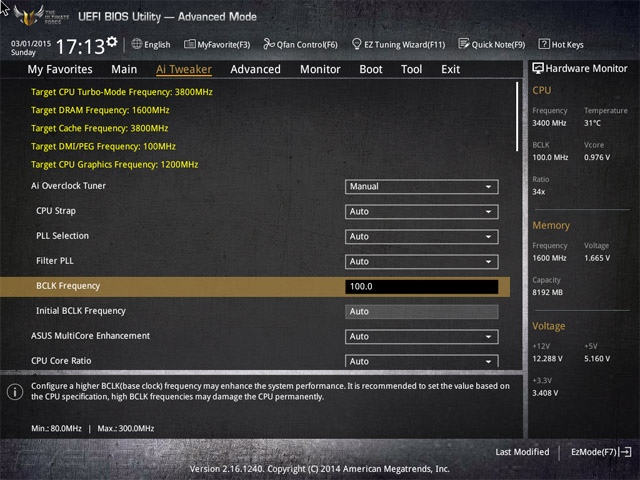Open the PLL Selection dropdown

pyautogui.click(x=422, y=236)
